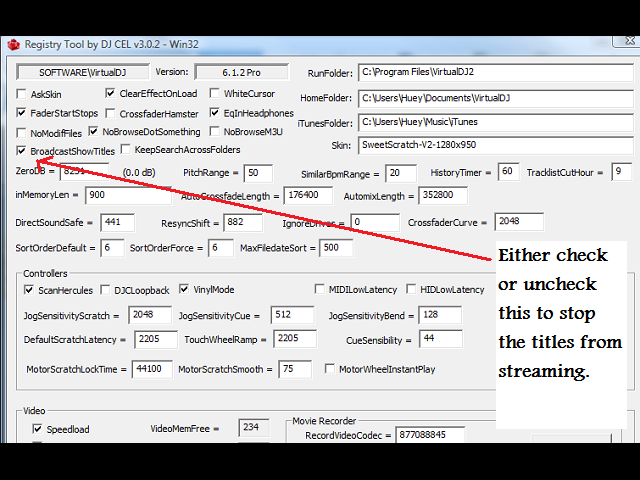Edit JogSensitivityBend value 128
Viewport: 640px width, 480px height.
440,315
